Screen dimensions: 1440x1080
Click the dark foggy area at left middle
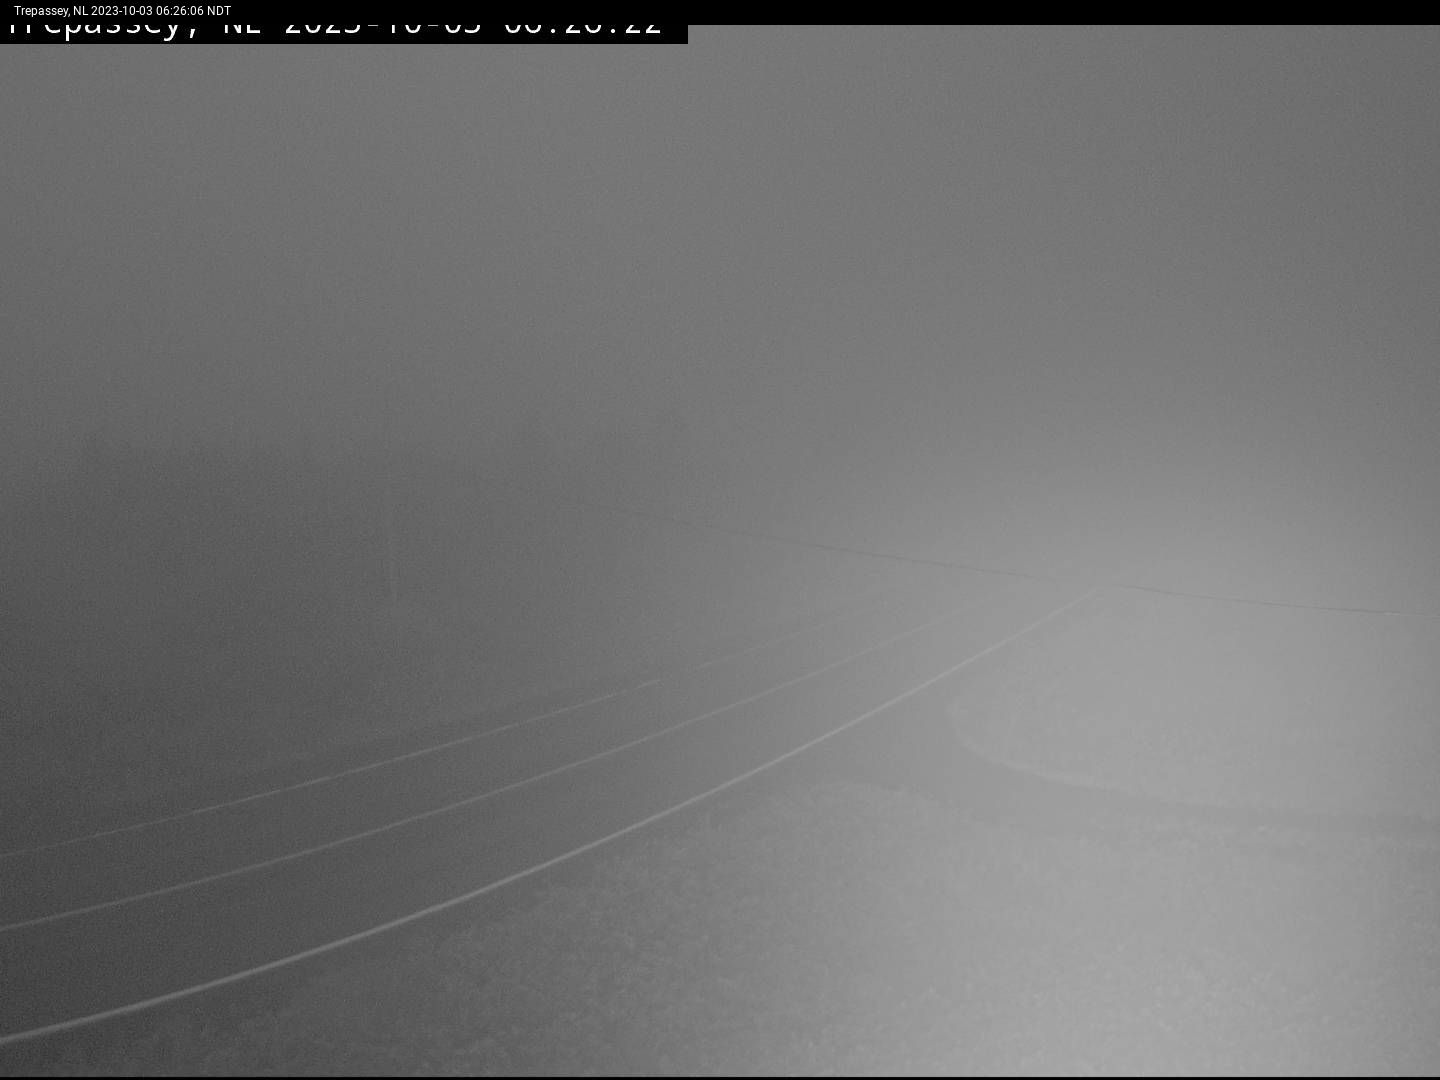(200, 550)
